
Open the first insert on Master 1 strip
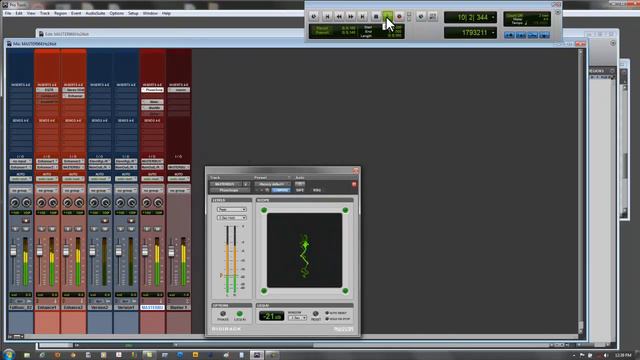(178, 90)
